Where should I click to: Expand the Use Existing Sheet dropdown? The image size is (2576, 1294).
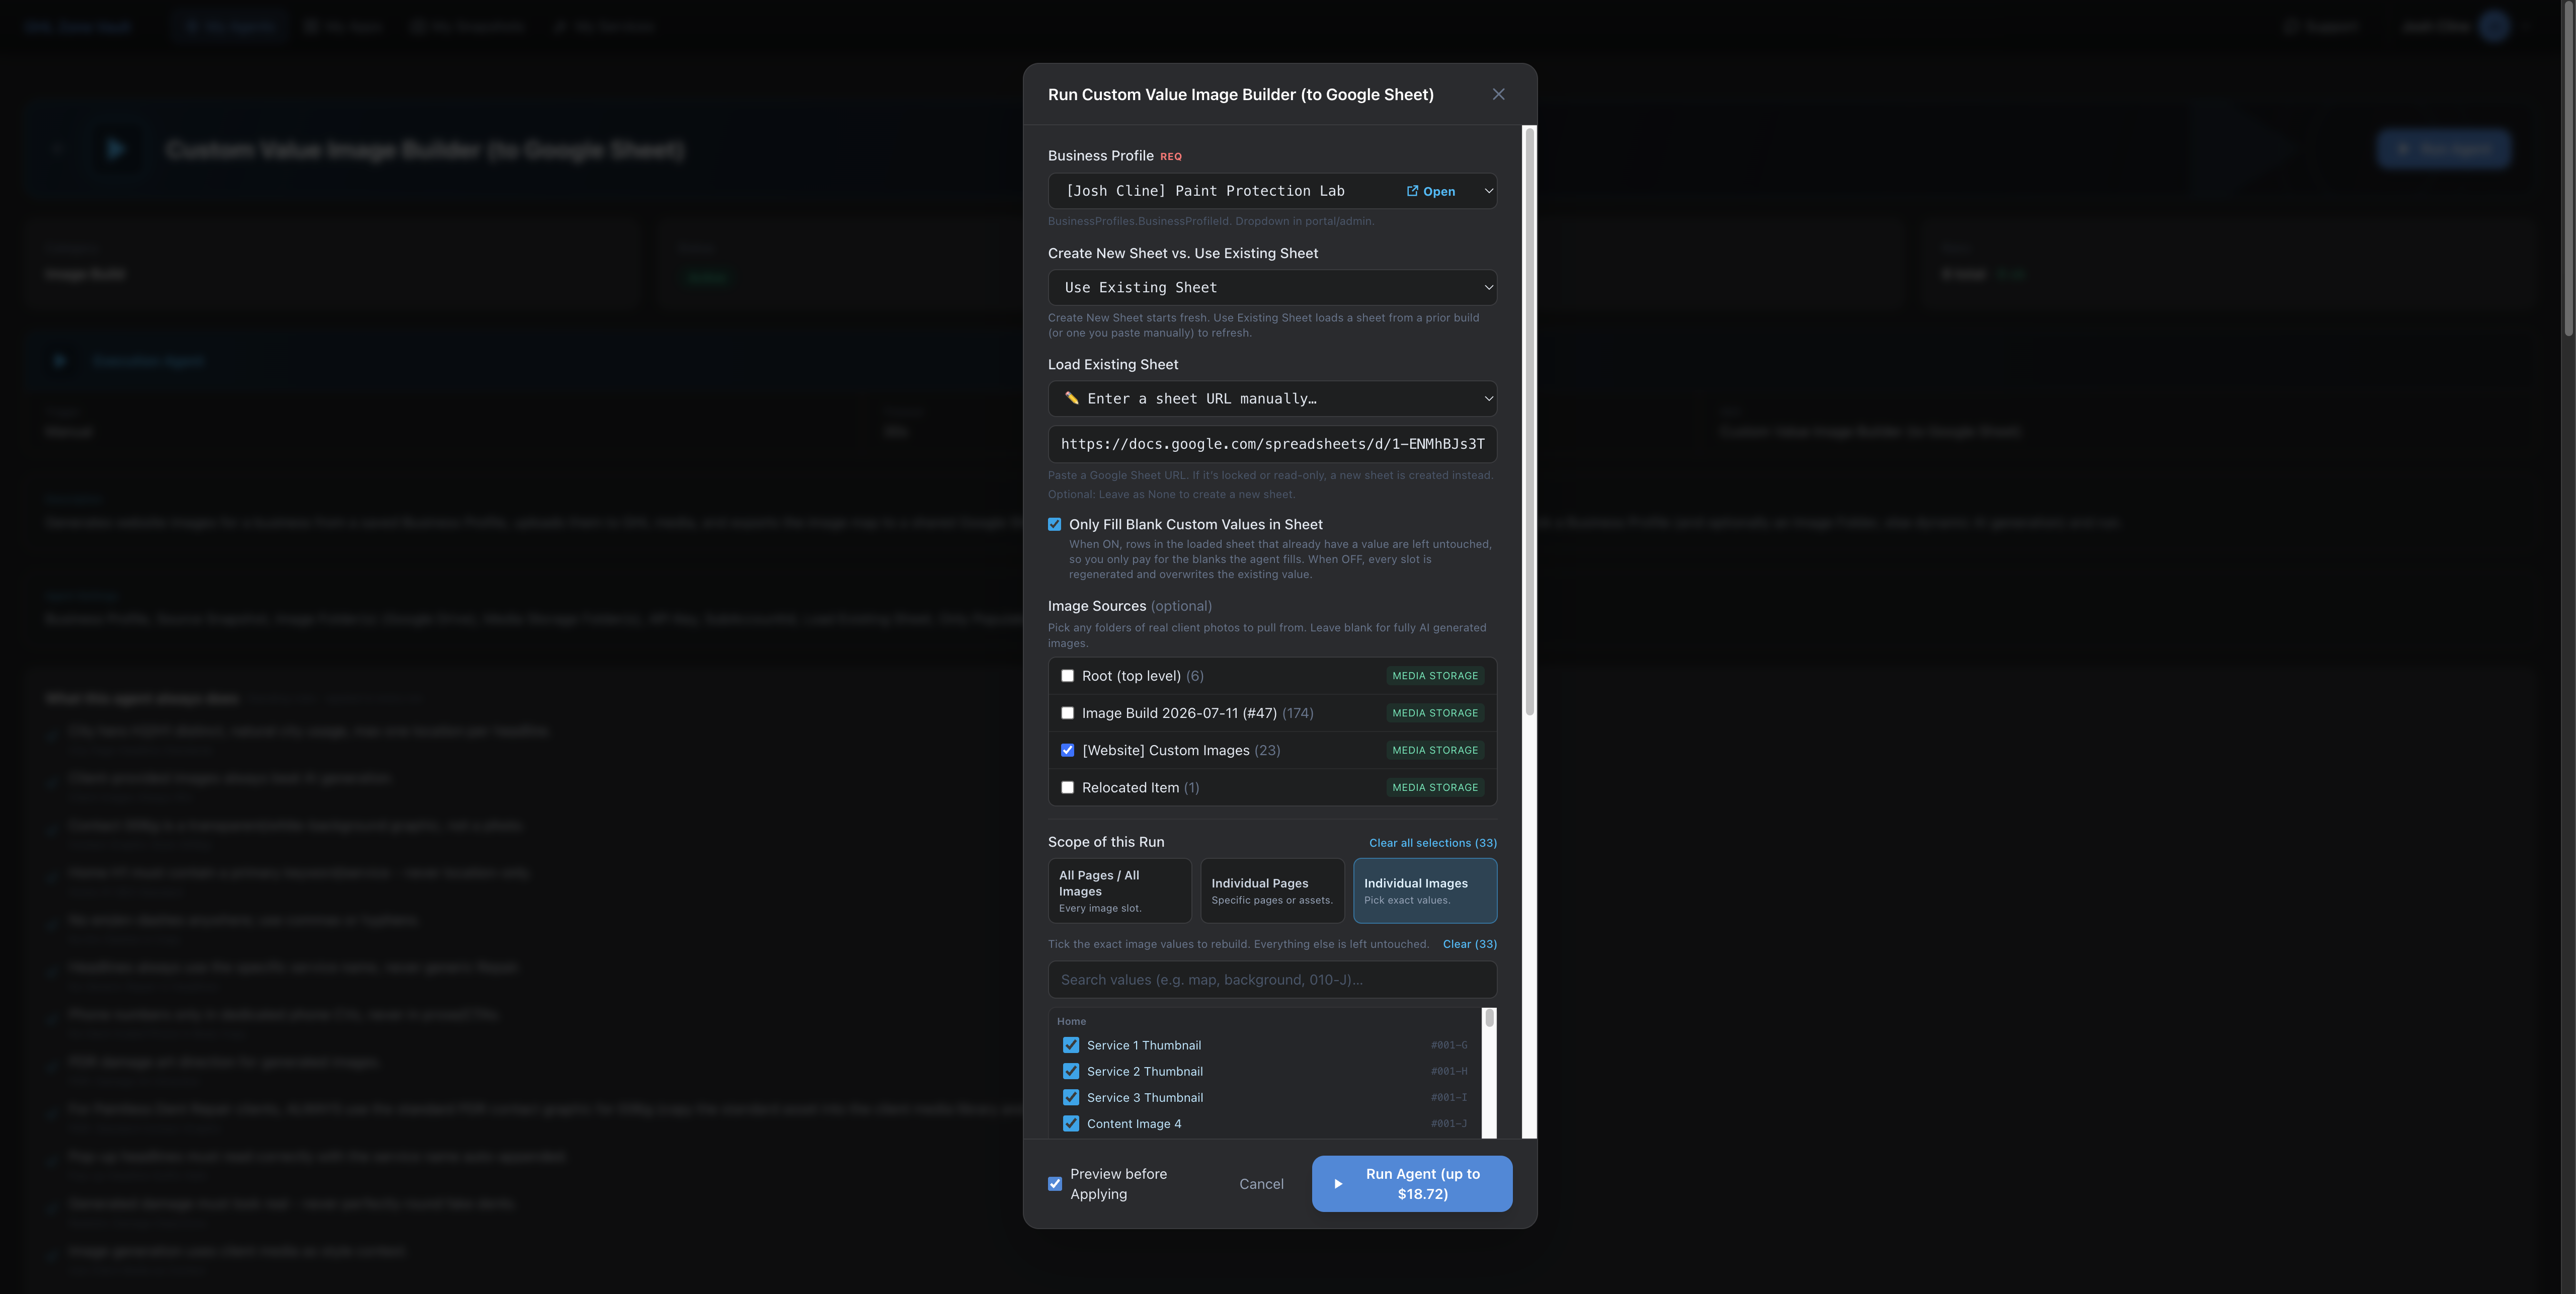(1272, 287)
